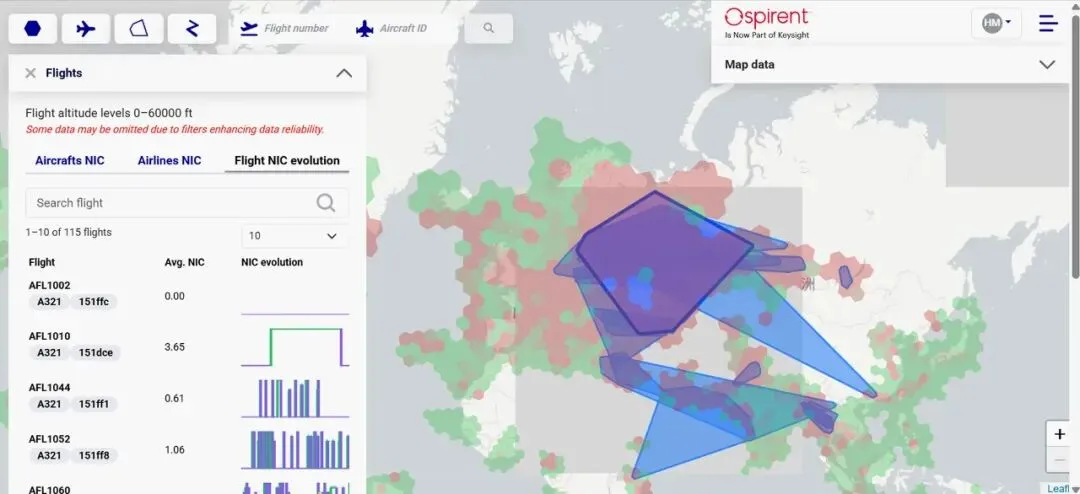Viewport: 1080px width, 494px height.
Task: Click Avg. NIC value 0.61
Action: click(x=174, y=398)
